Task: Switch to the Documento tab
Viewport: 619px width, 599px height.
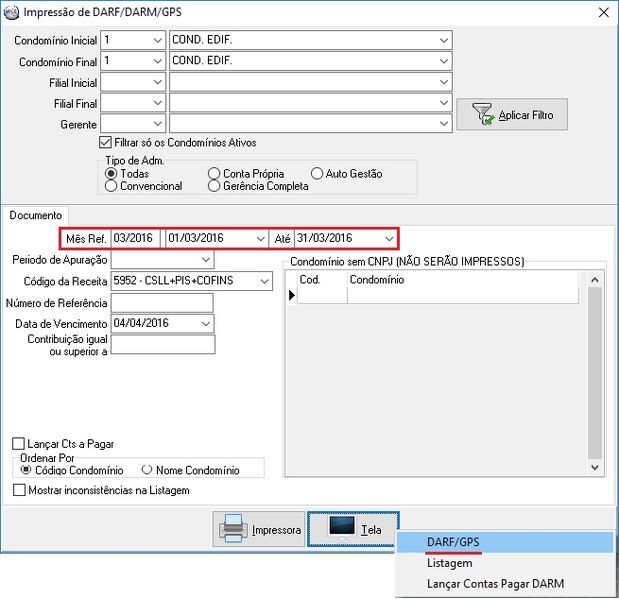Action: tap(37, 215)
